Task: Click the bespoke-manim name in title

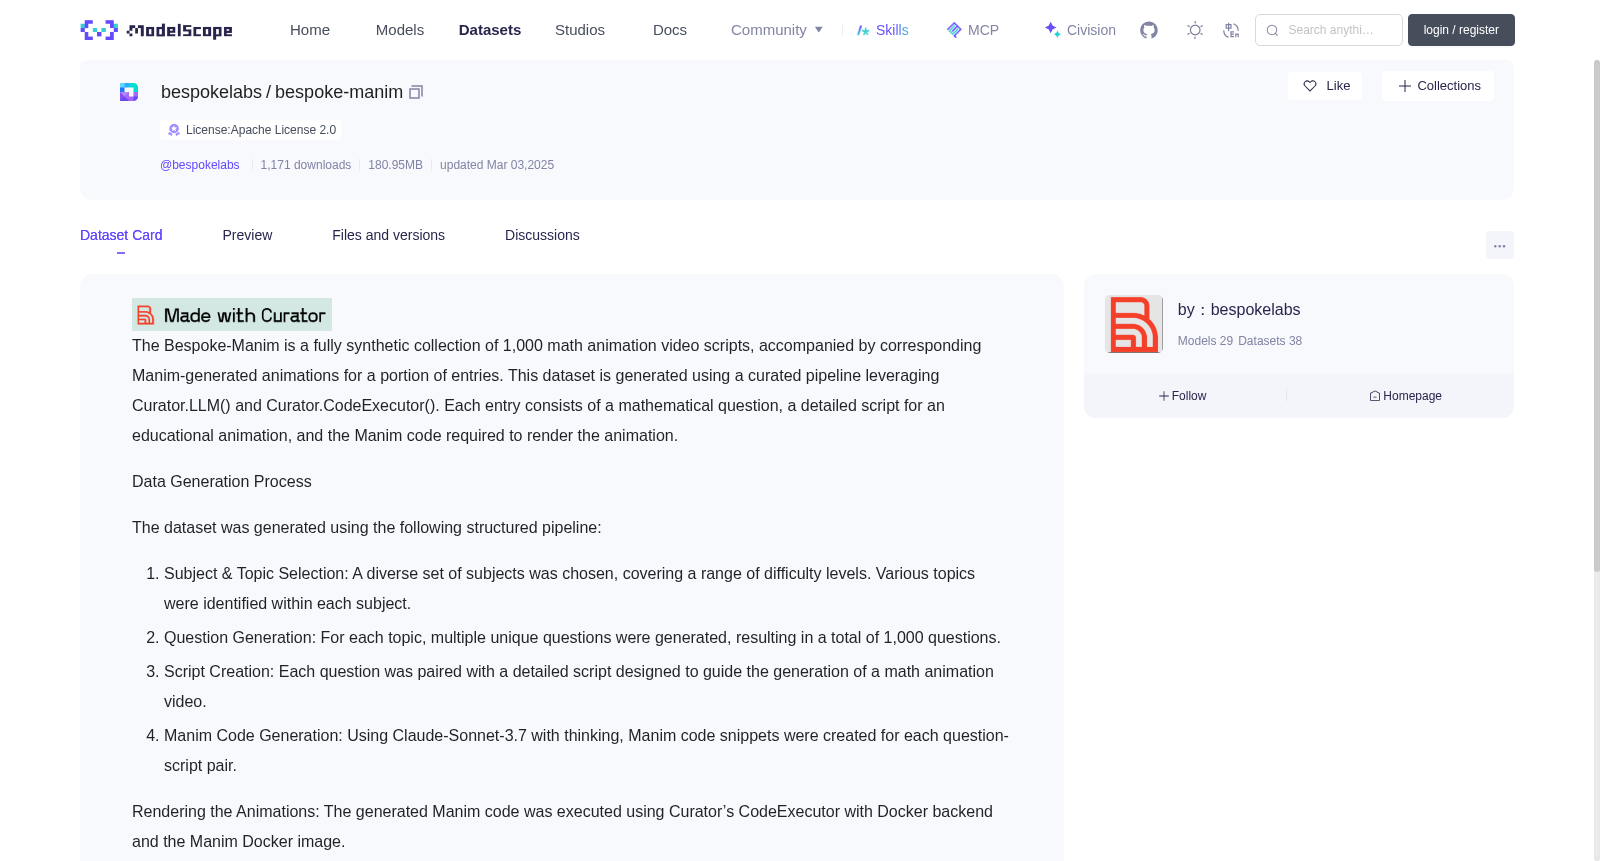Action: (339, 92)
